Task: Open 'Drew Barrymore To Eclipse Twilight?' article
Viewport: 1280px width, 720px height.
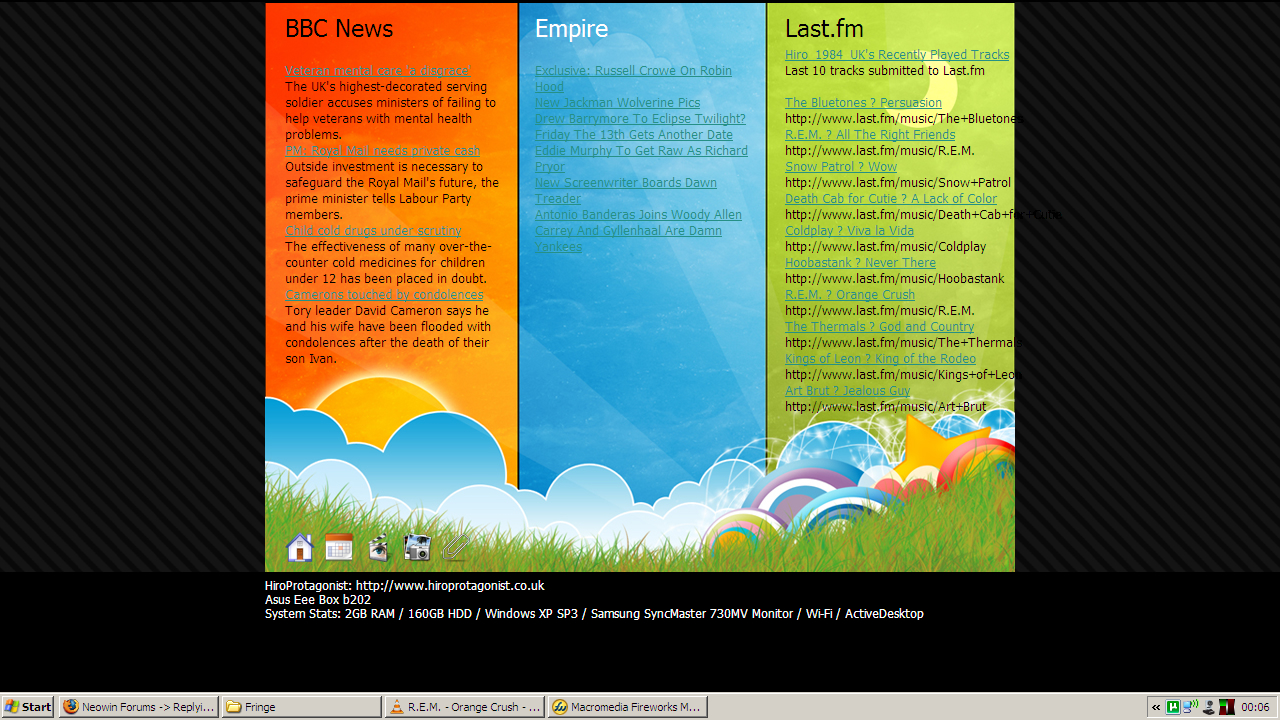Action: click(x=640, y=119)
